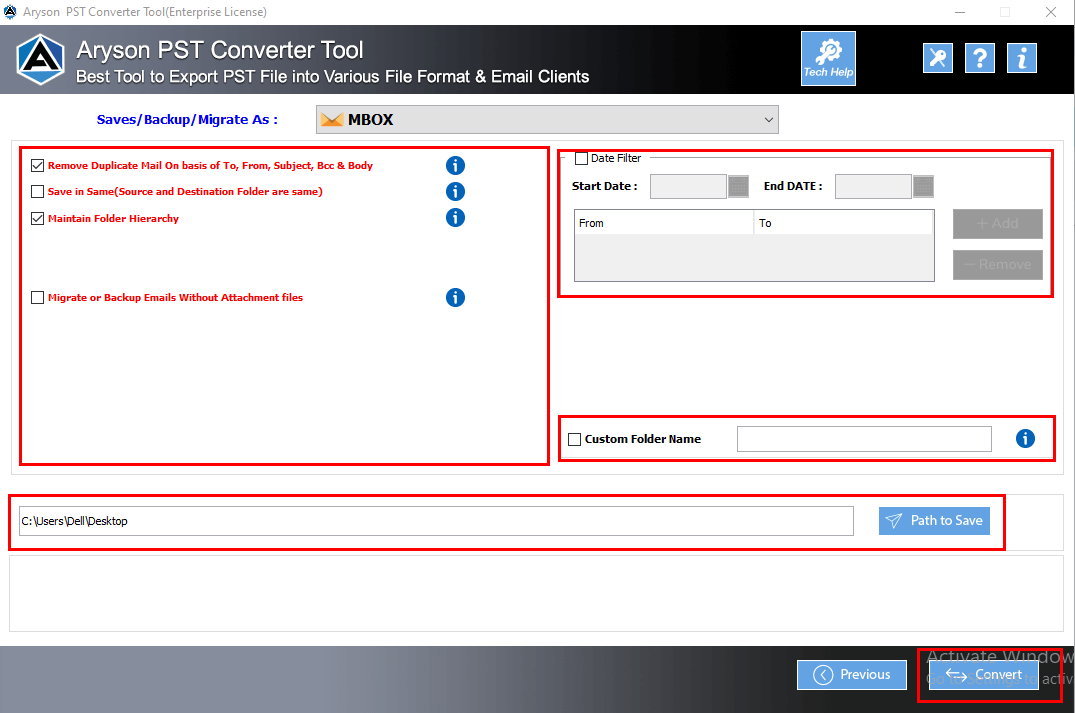Open the End DATE calendar picker

click(x=923, y=186)
